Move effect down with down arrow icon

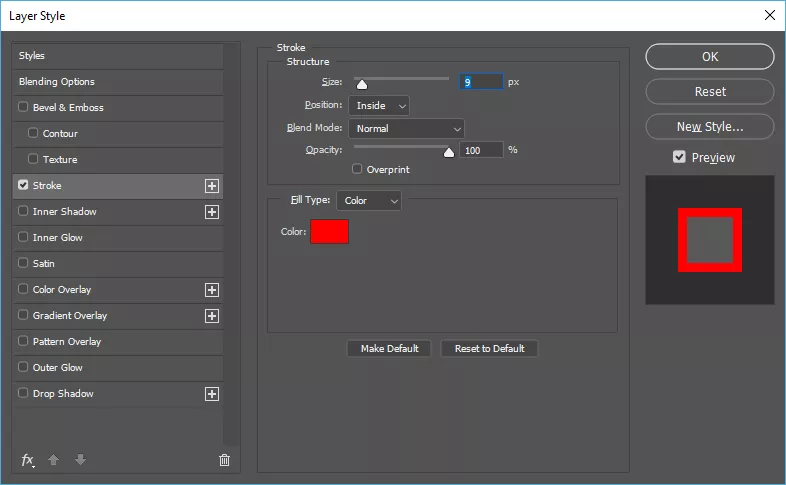click(x=80, y=459)
